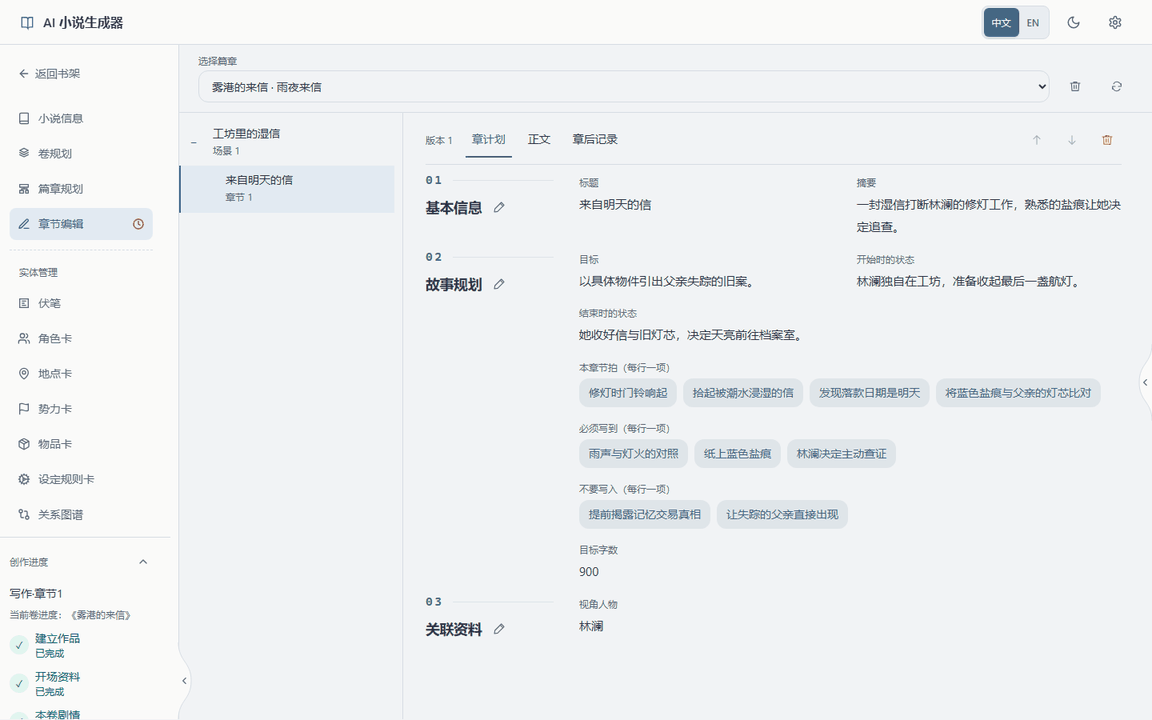This screenshot has width=1152, height=720.
Task: Switch to the 章后记录 tab
Action: pos(595,140)
